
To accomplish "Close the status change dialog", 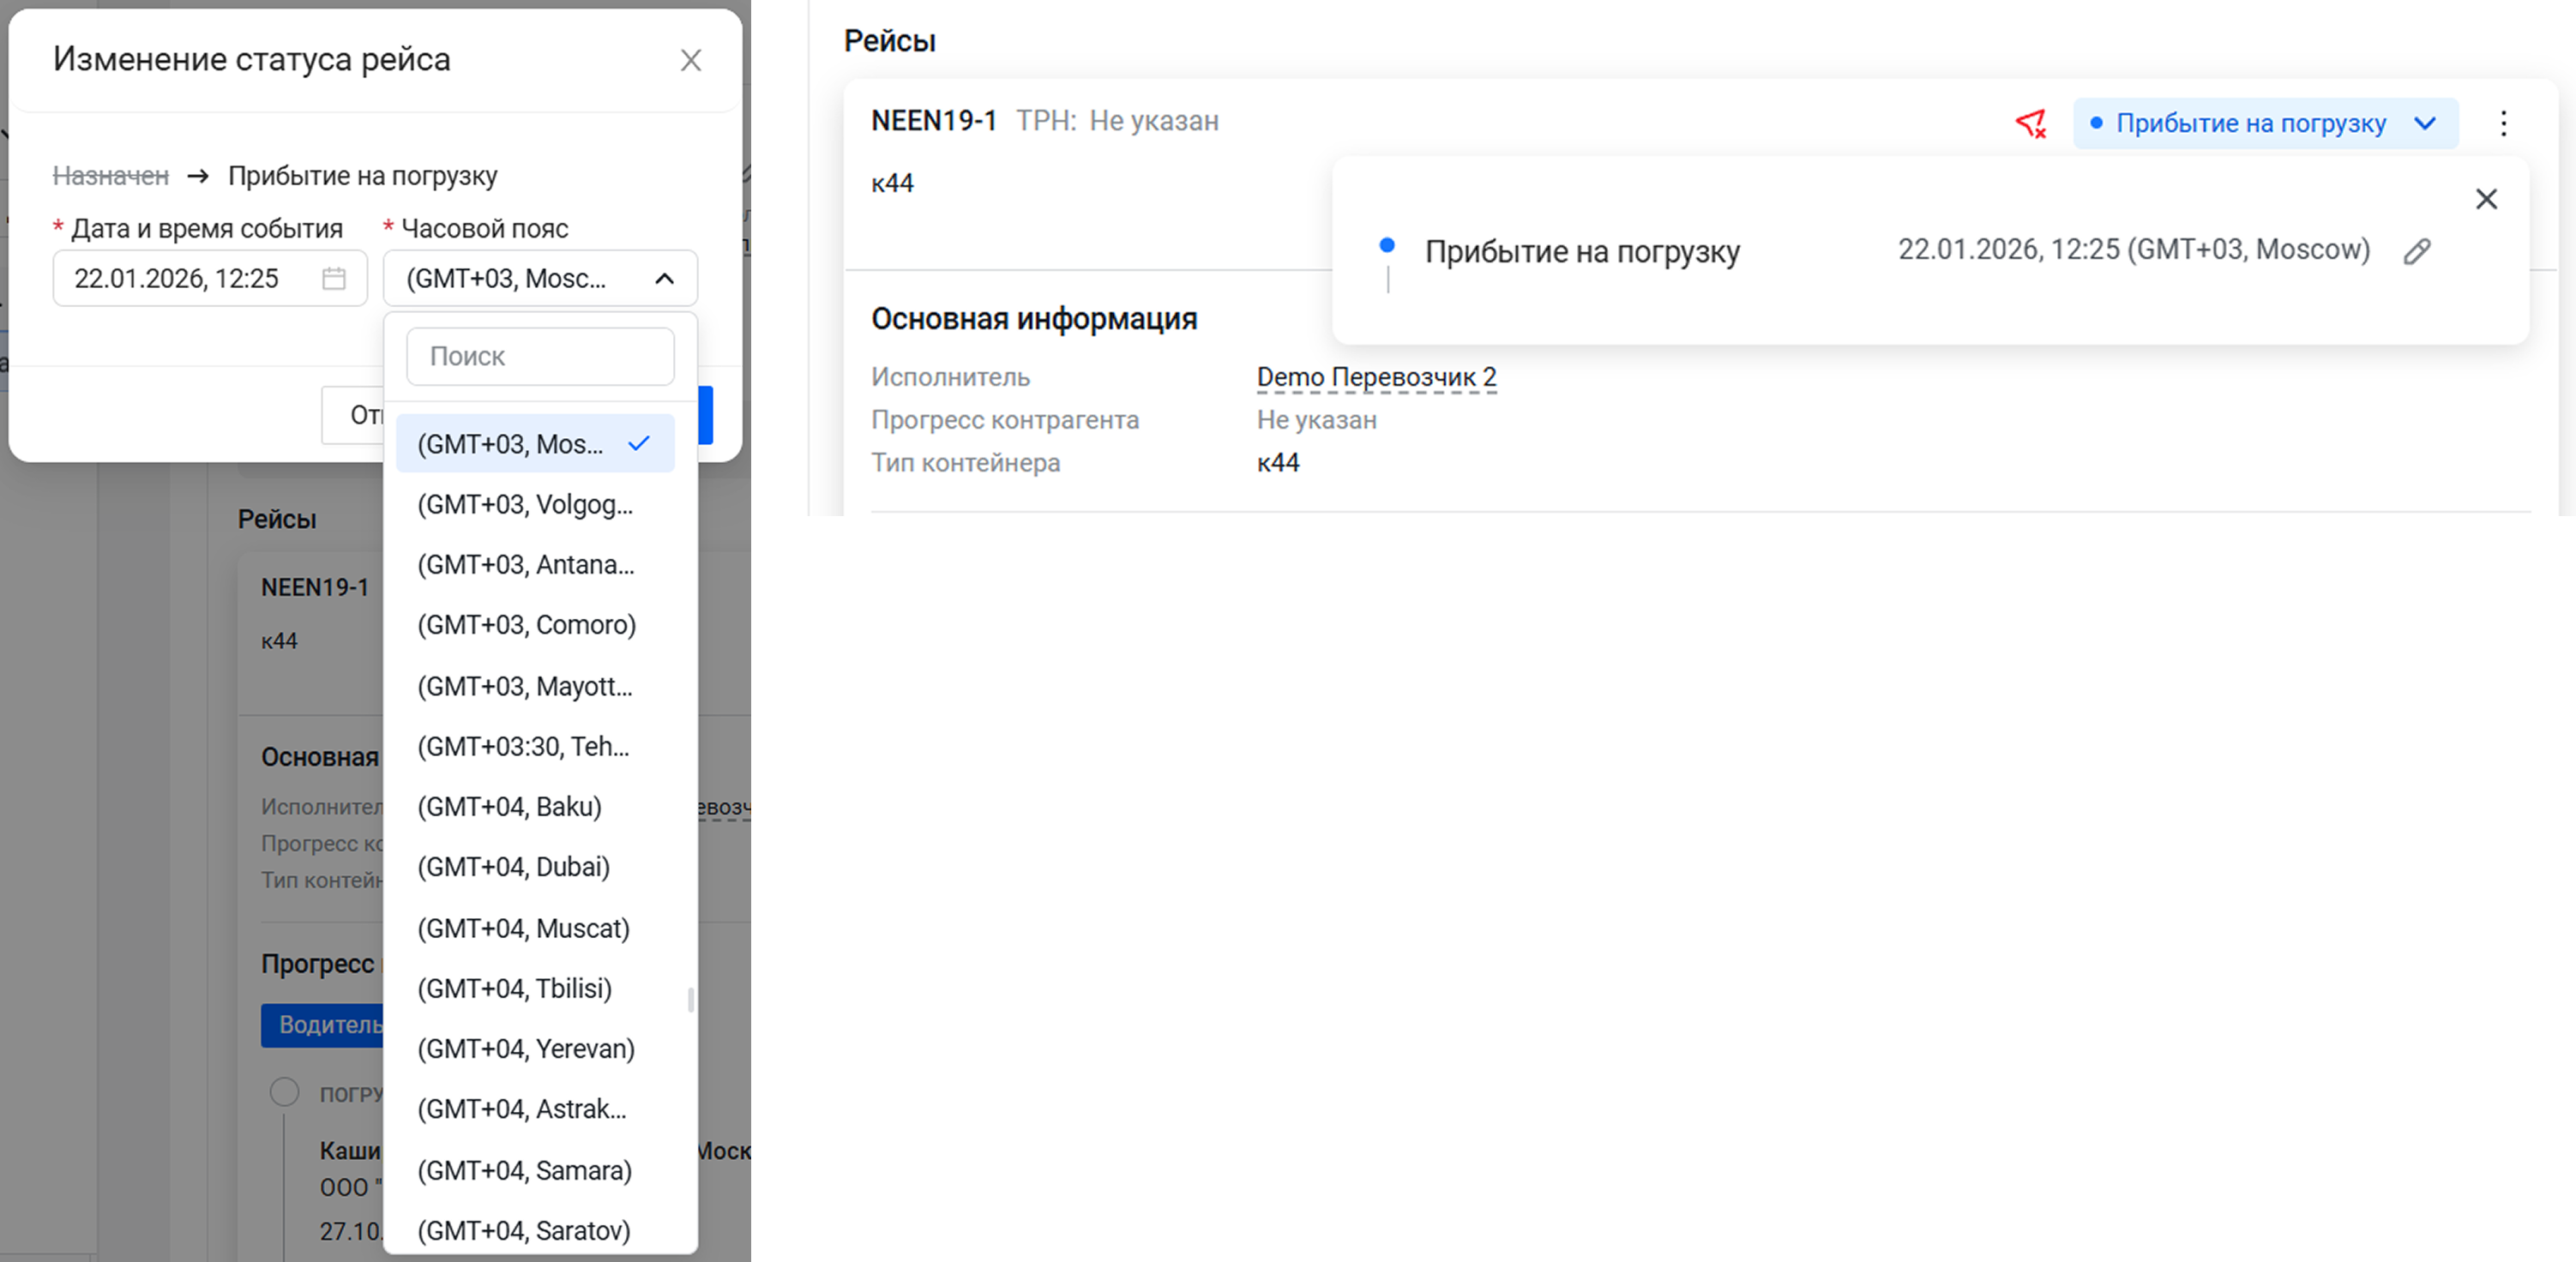I will point(690,61).
